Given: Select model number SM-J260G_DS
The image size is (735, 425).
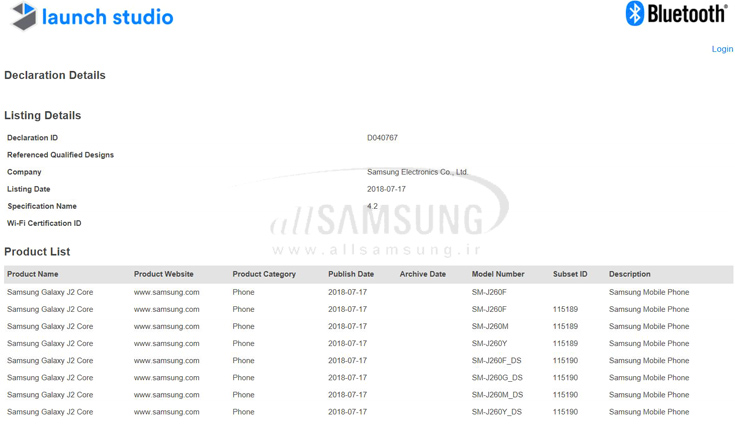Looking at the screenshot, I should 497,378.
